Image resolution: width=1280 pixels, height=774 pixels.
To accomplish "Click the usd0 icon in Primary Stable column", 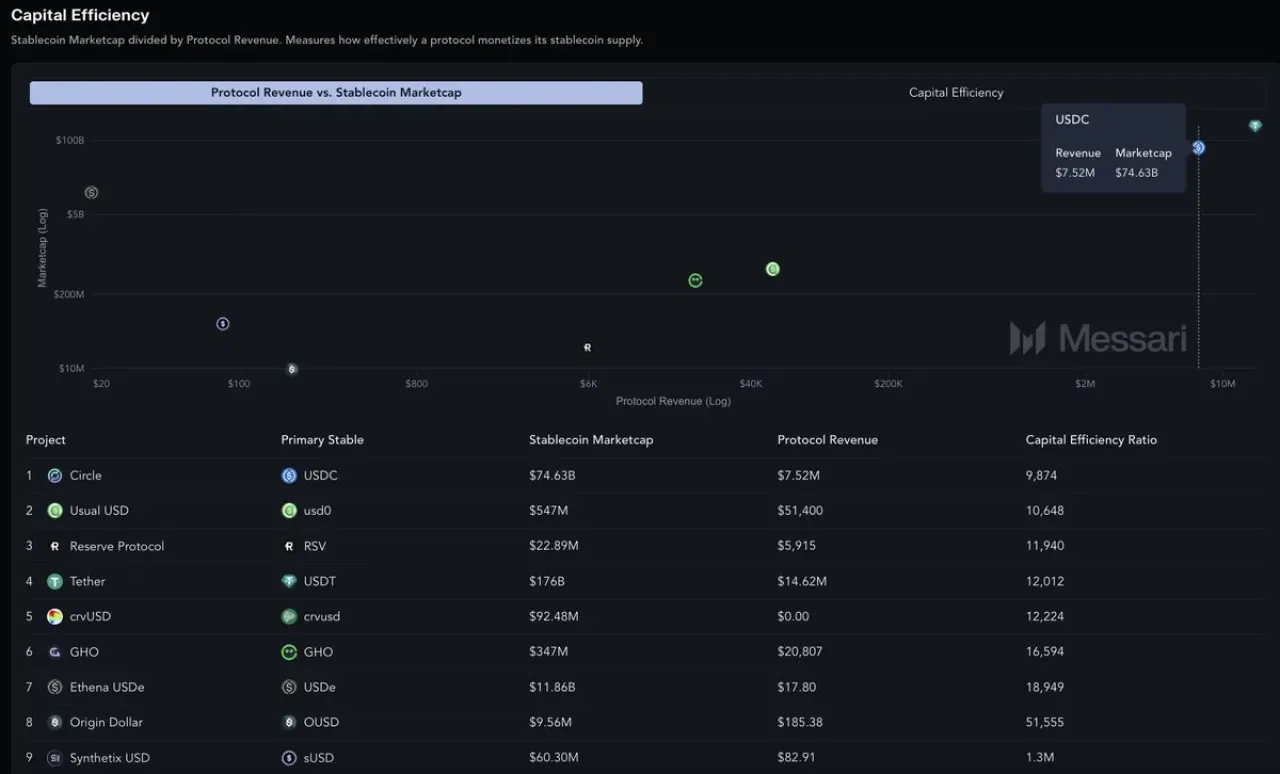I will click(x=289, y=511).
